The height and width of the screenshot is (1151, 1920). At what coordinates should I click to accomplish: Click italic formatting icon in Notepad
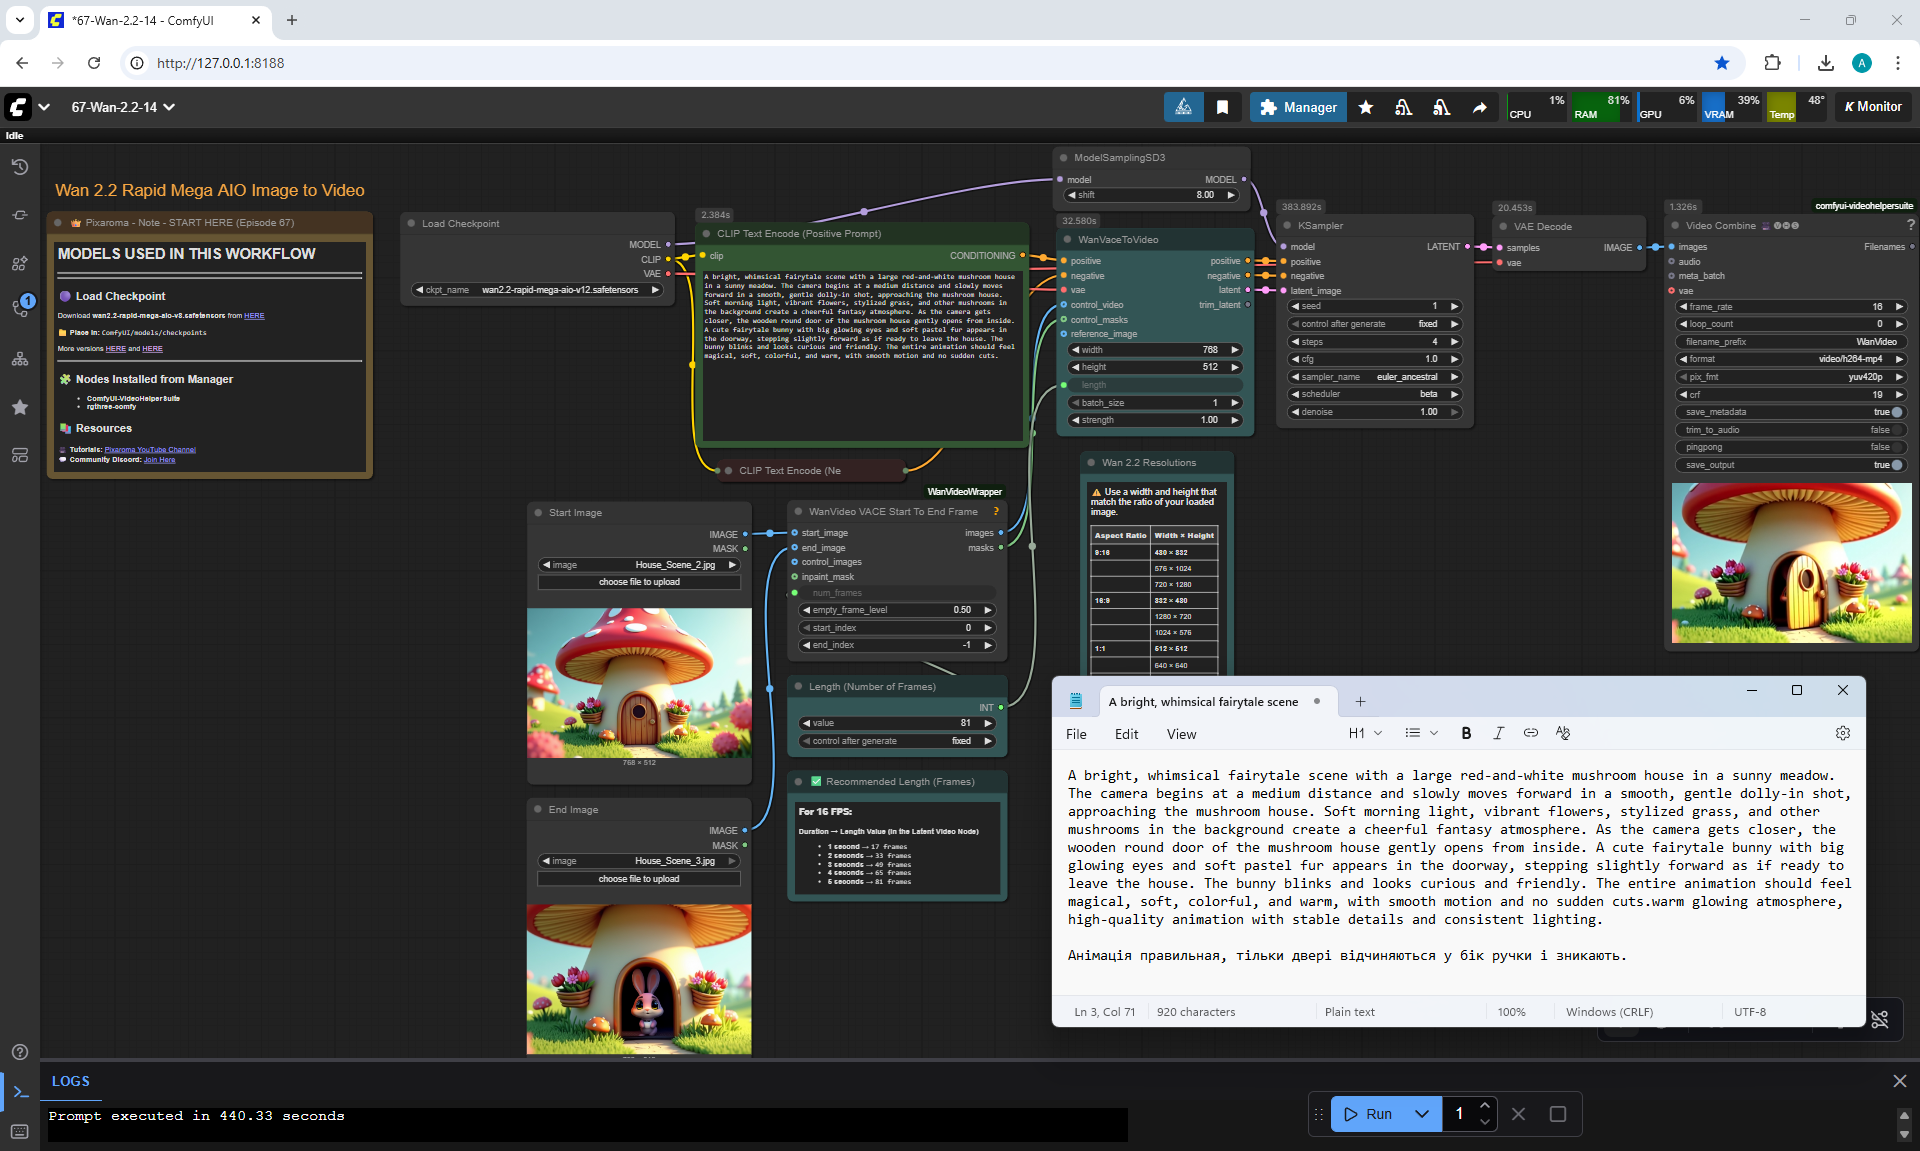(1498, 733)
